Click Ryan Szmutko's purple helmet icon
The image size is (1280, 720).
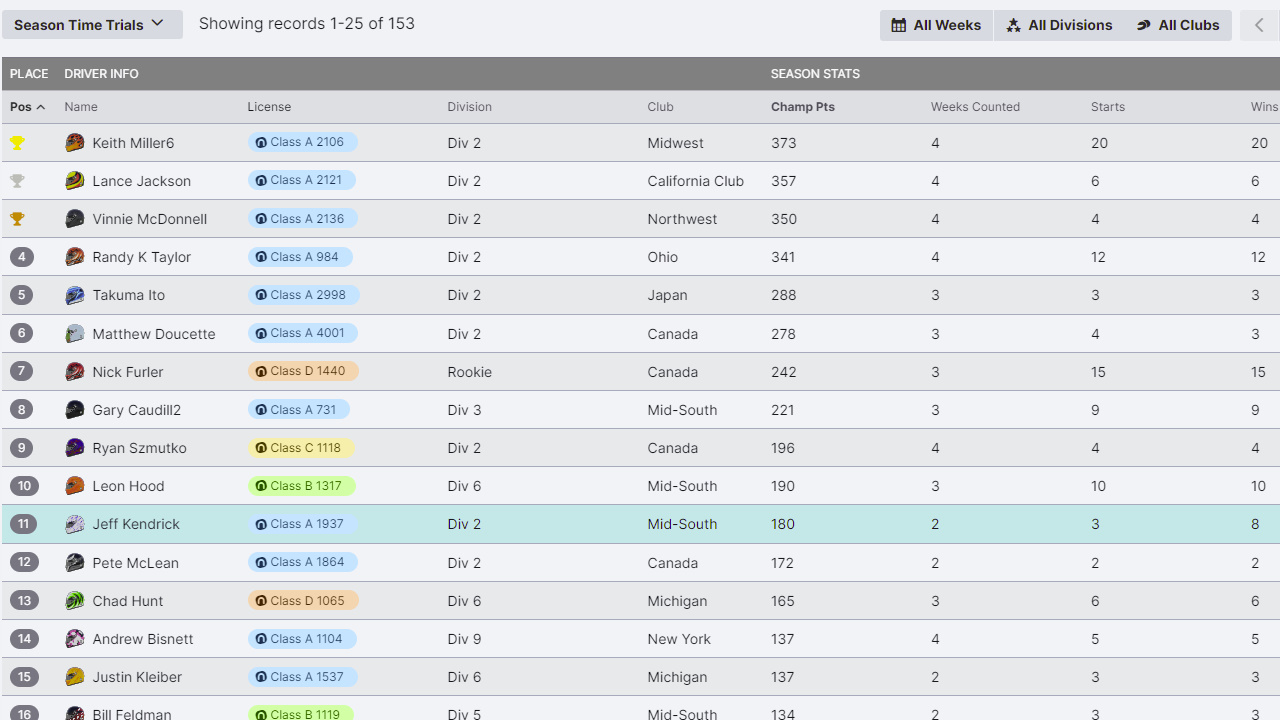(x=75, y=448)
